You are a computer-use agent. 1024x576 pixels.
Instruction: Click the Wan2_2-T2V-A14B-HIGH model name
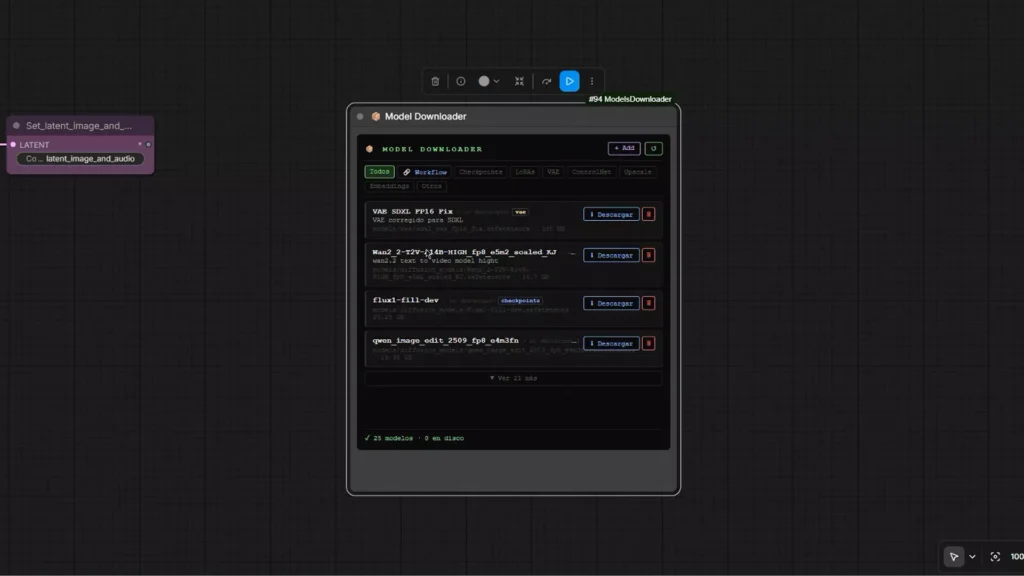(464, 252)
